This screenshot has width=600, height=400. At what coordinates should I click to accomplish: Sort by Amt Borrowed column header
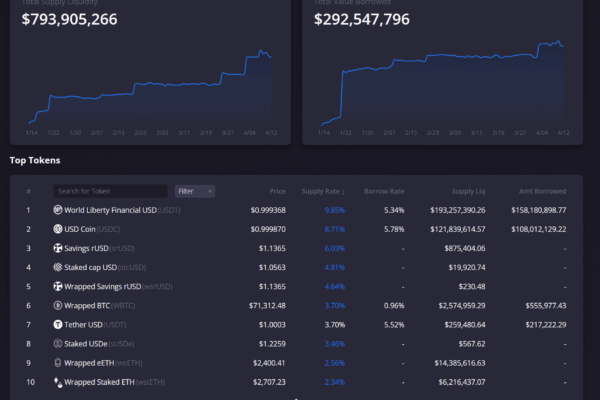tap(544, 191)
